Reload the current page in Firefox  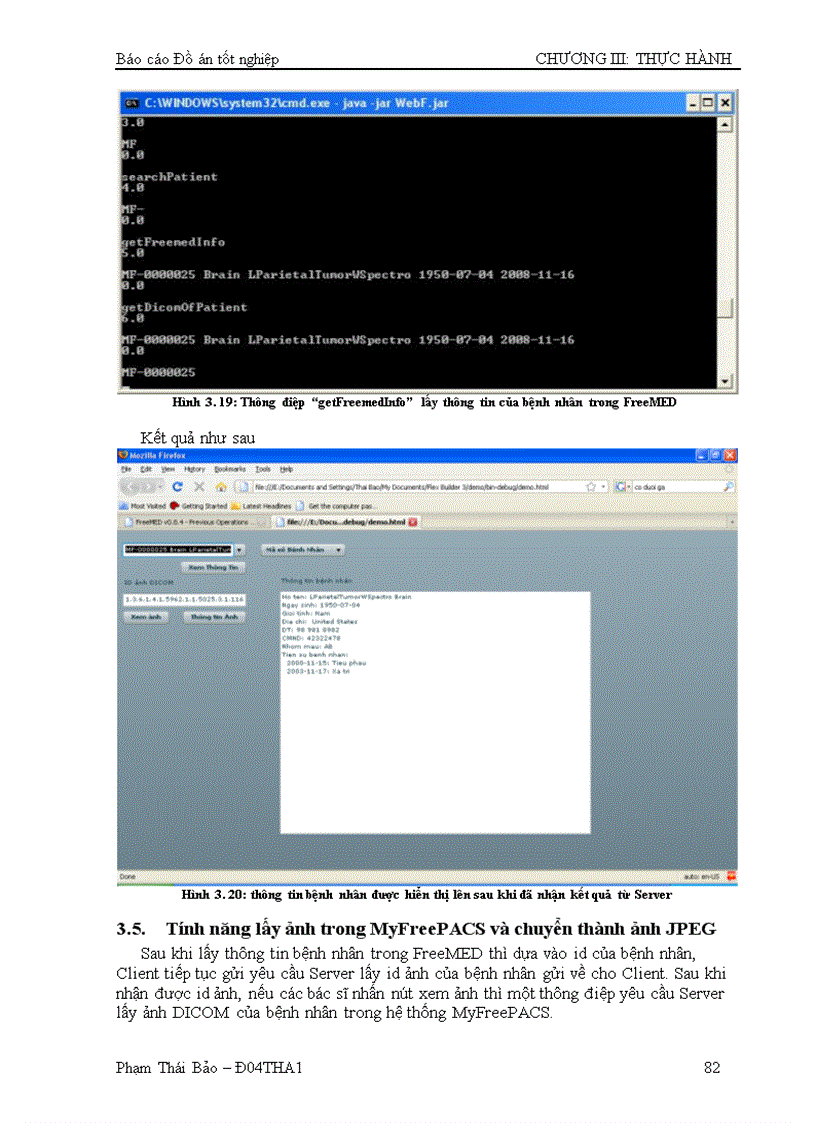pyautogui.click(x=177, y=485)
